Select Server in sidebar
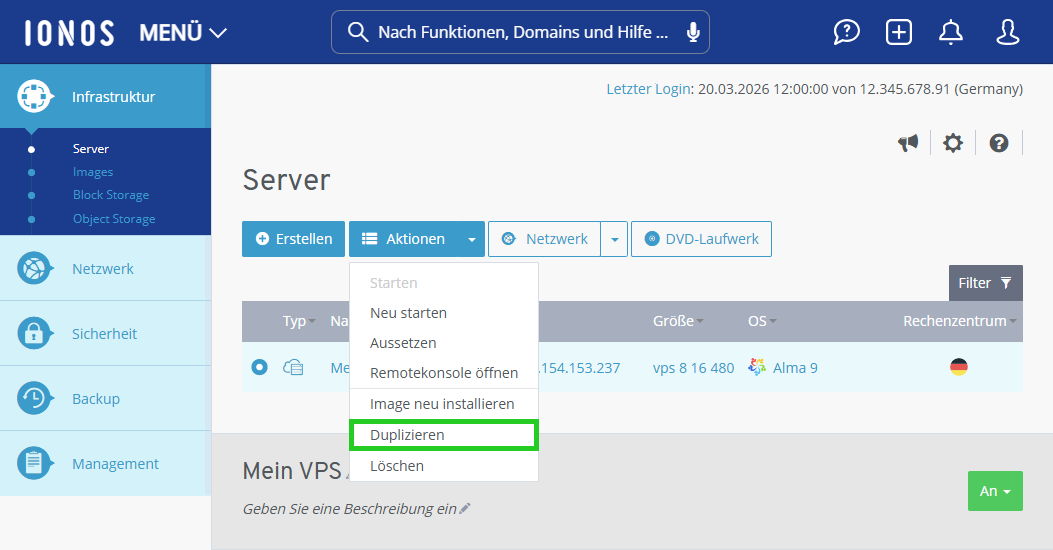The image size is (1053, 550). 91,149
